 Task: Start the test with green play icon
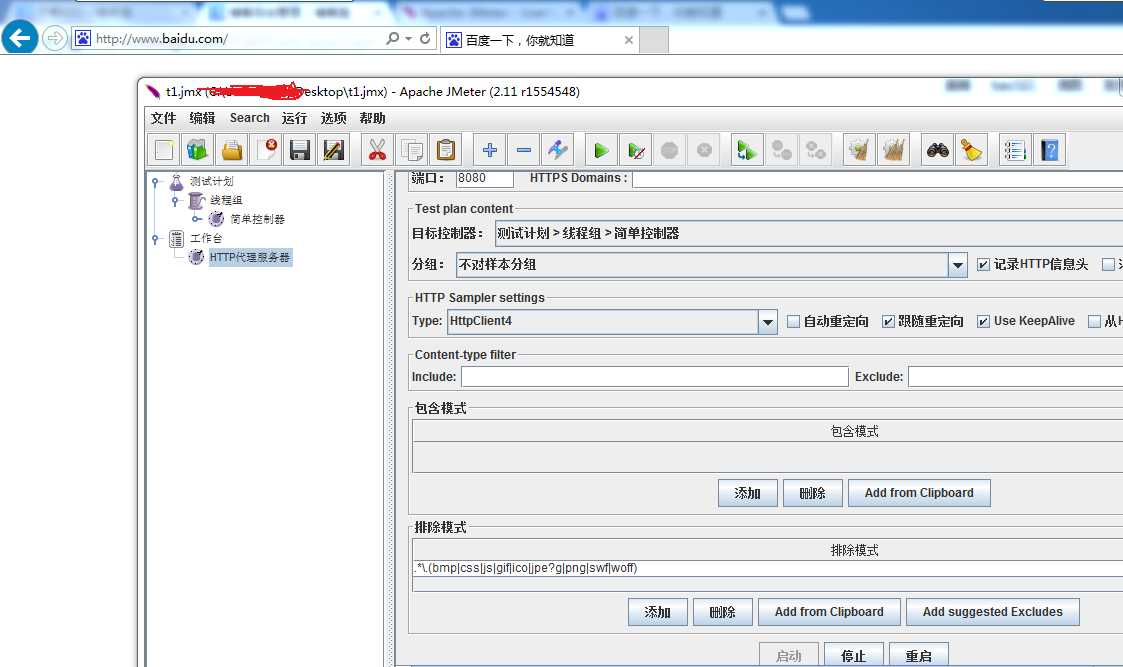click(602, 150)
